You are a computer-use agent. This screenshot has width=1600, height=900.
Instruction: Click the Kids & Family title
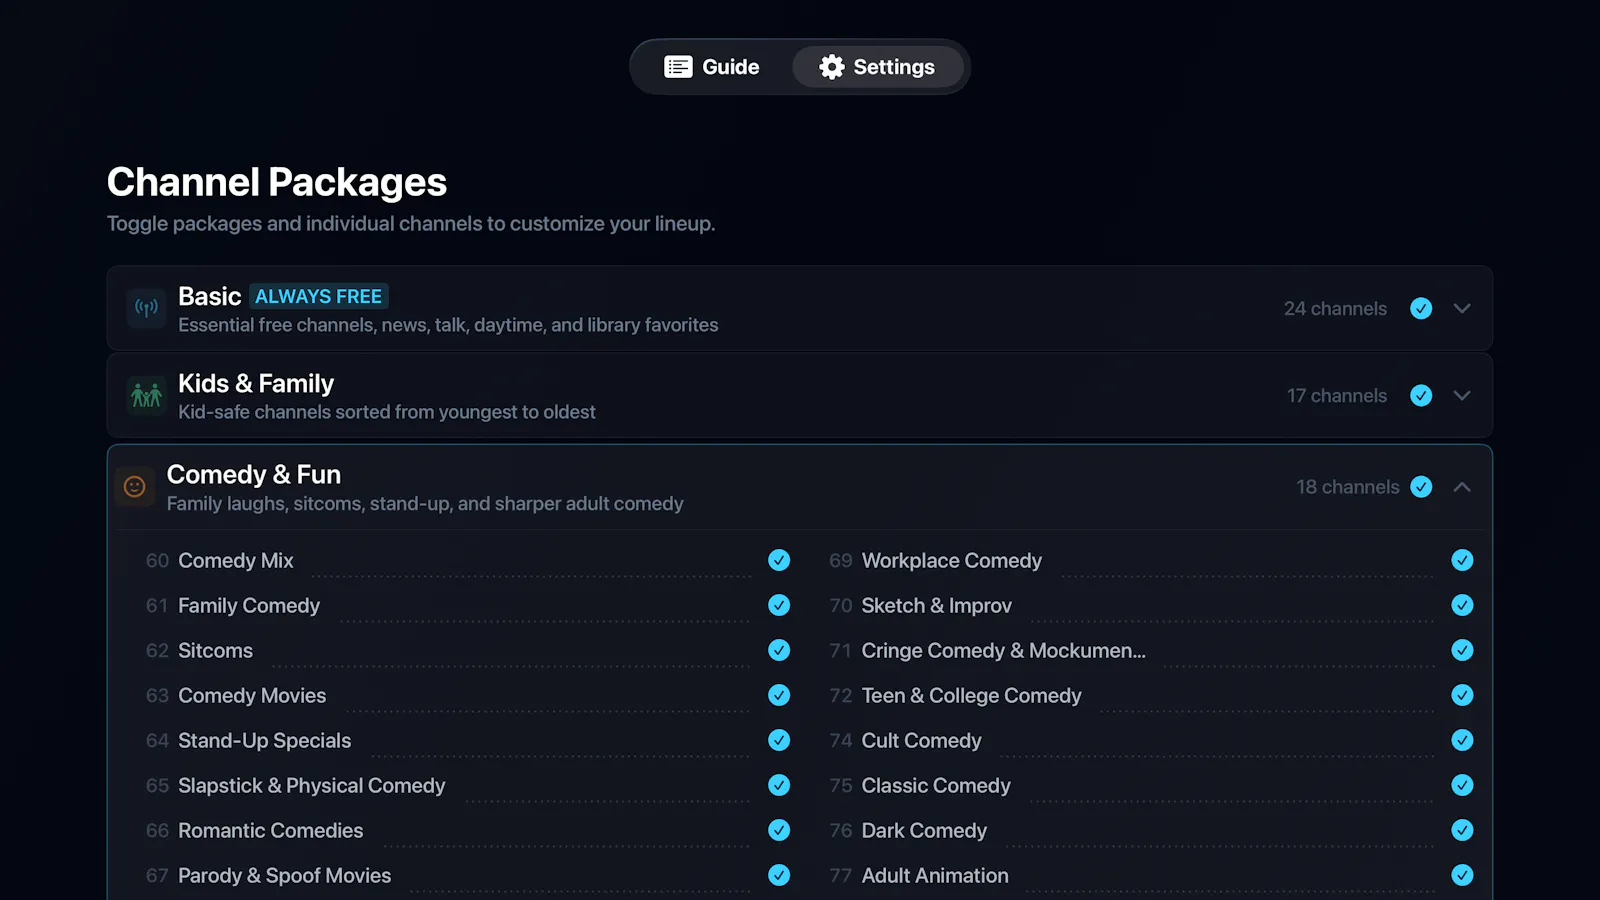coord(256,383)
